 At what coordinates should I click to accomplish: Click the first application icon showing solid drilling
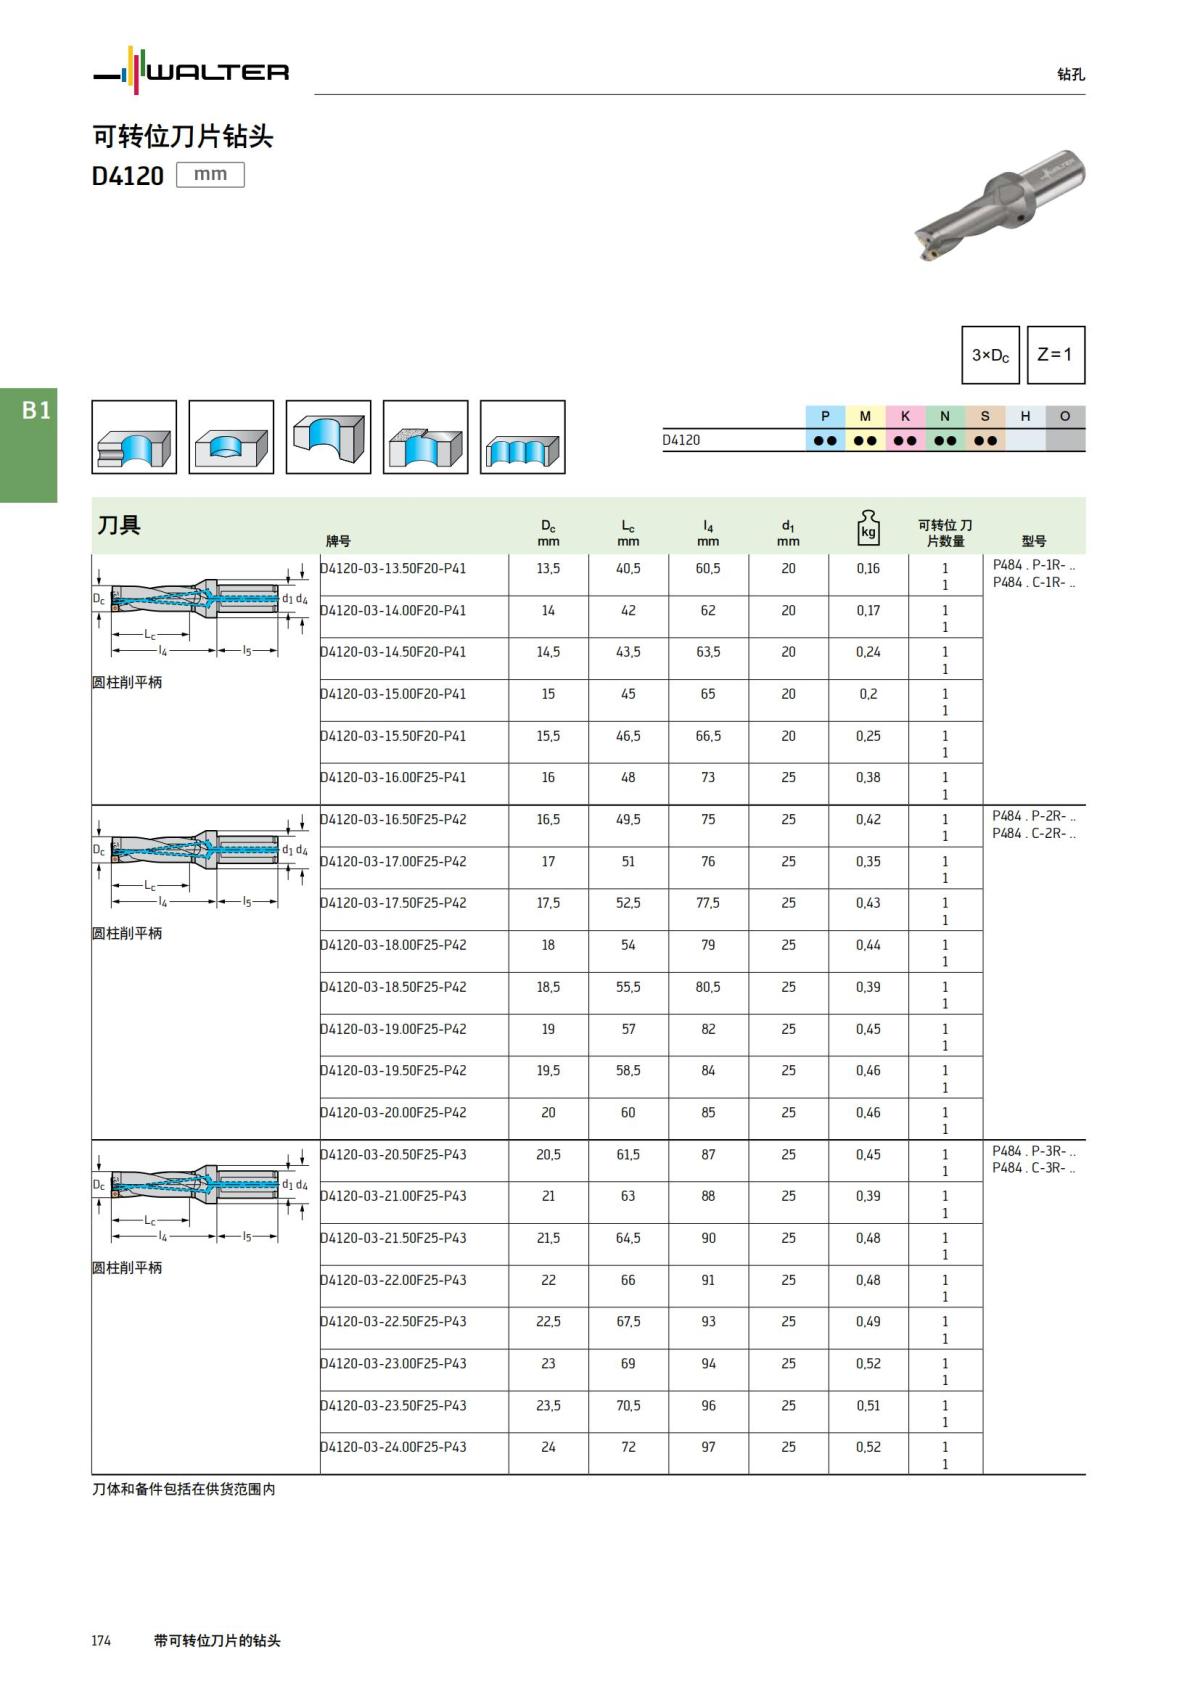pyautogui.click(x=134, y=437)
